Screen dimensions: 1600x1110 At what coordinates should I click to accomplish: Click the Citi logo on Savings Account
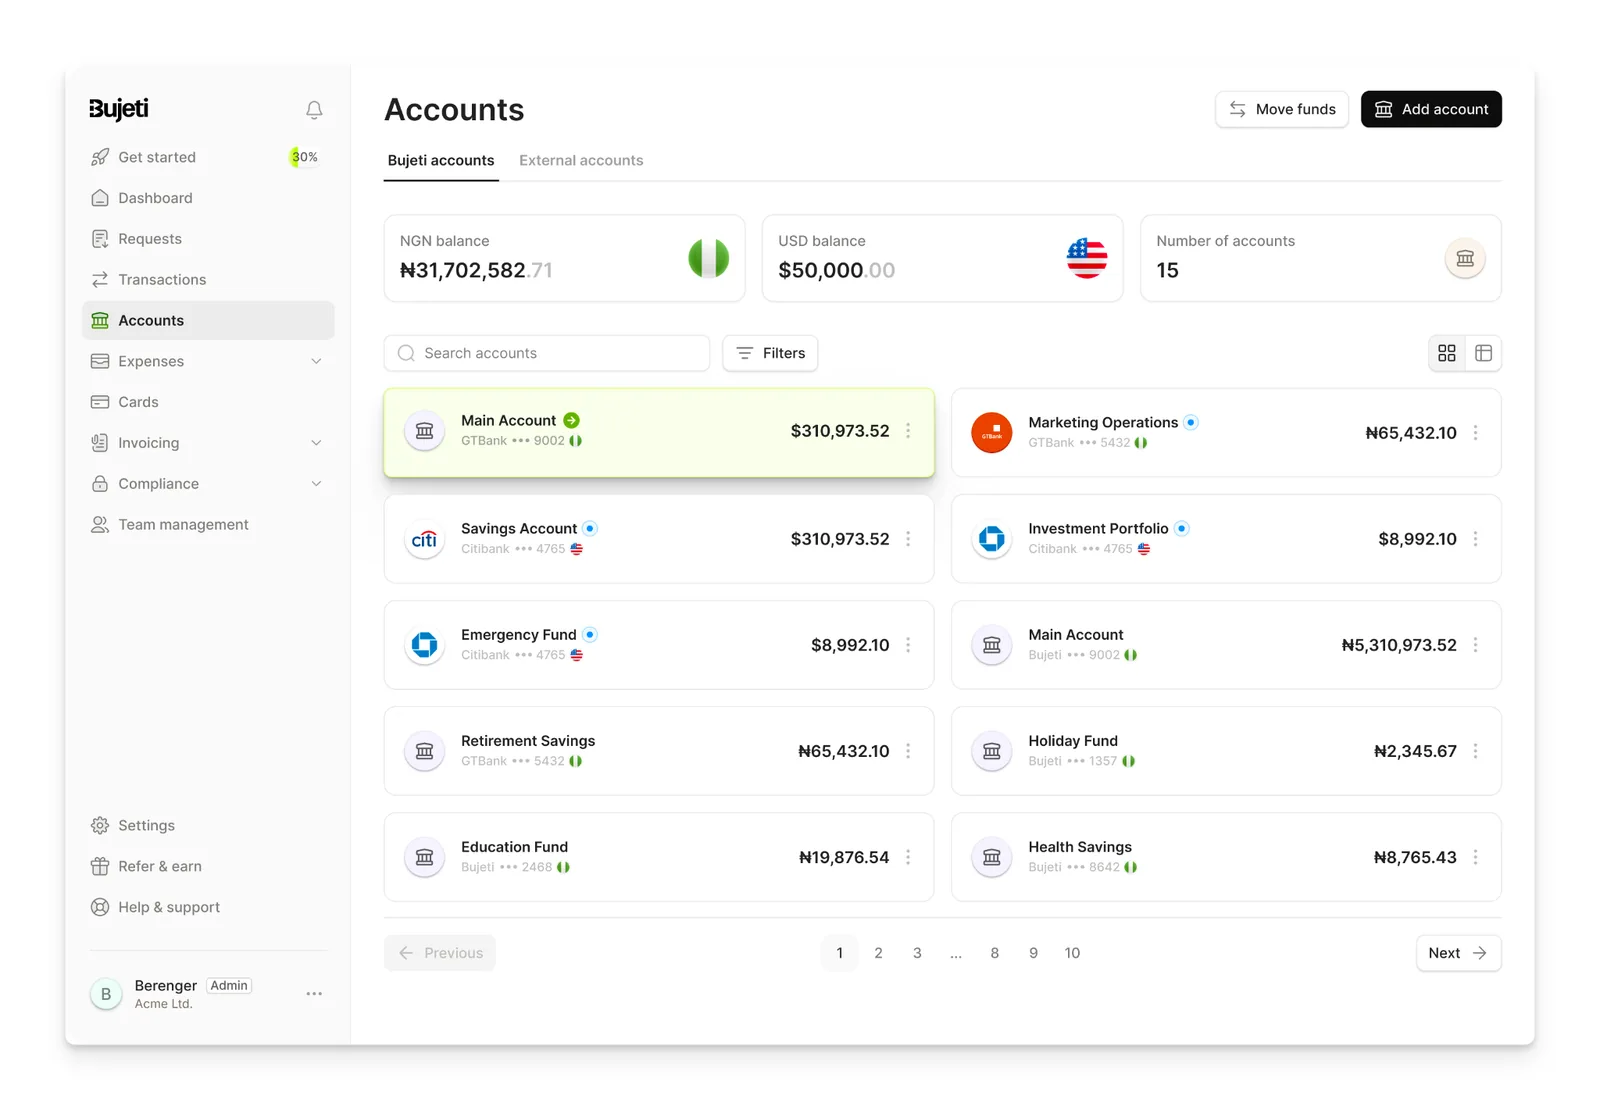click(x=424, y=540)
